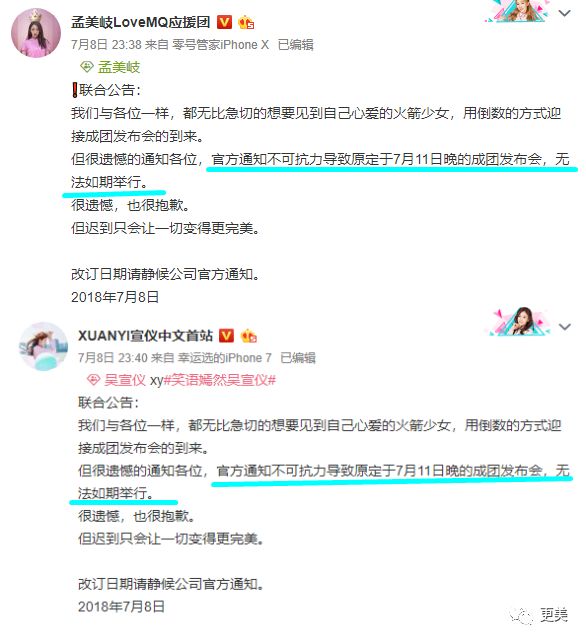Screen dimensions: 586x641
Task: Open the XUANYI宣仪中文首站 username link
Action: [x=146, y=336]
